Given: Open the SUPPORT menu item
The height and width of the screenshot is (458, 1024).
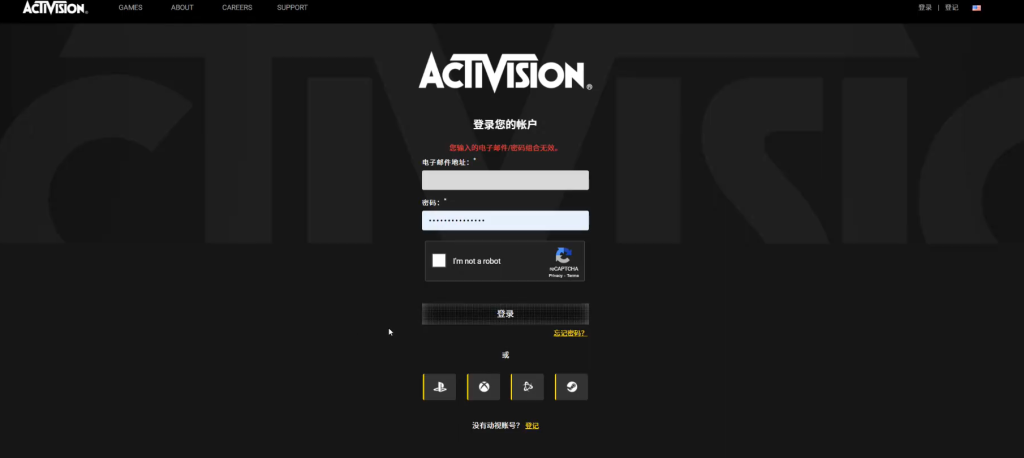Looking at the screenshot, I should click(x=292, y=8).
